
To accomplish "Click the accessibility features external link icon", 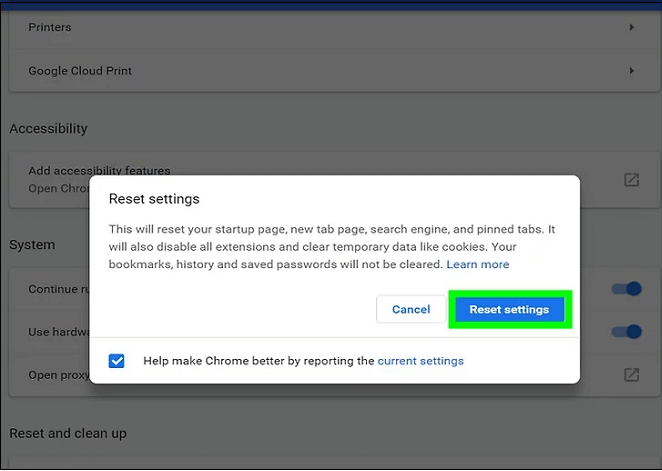I will (632, 180).
